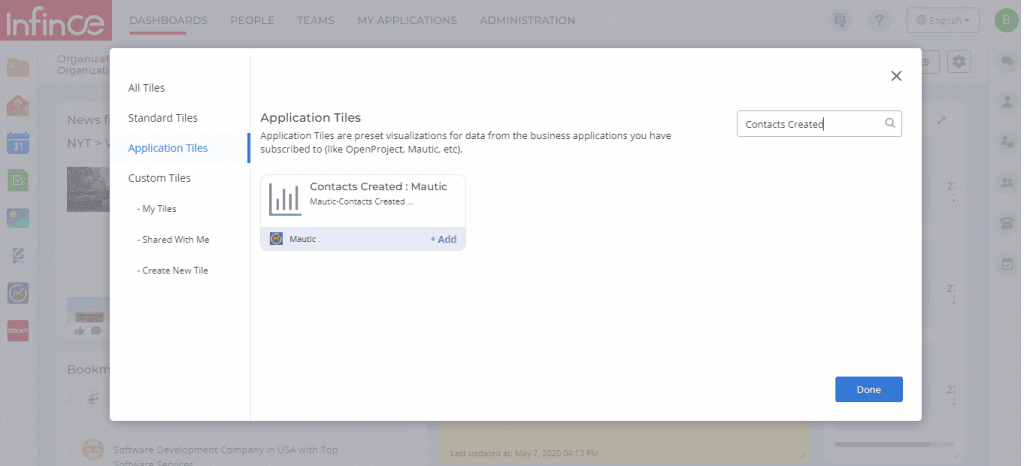Open the help question mark icon

coord(879,20)
